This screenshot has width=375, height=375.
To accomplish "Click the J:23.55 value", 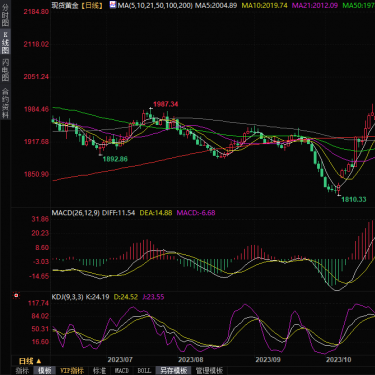I will point(153,297).
